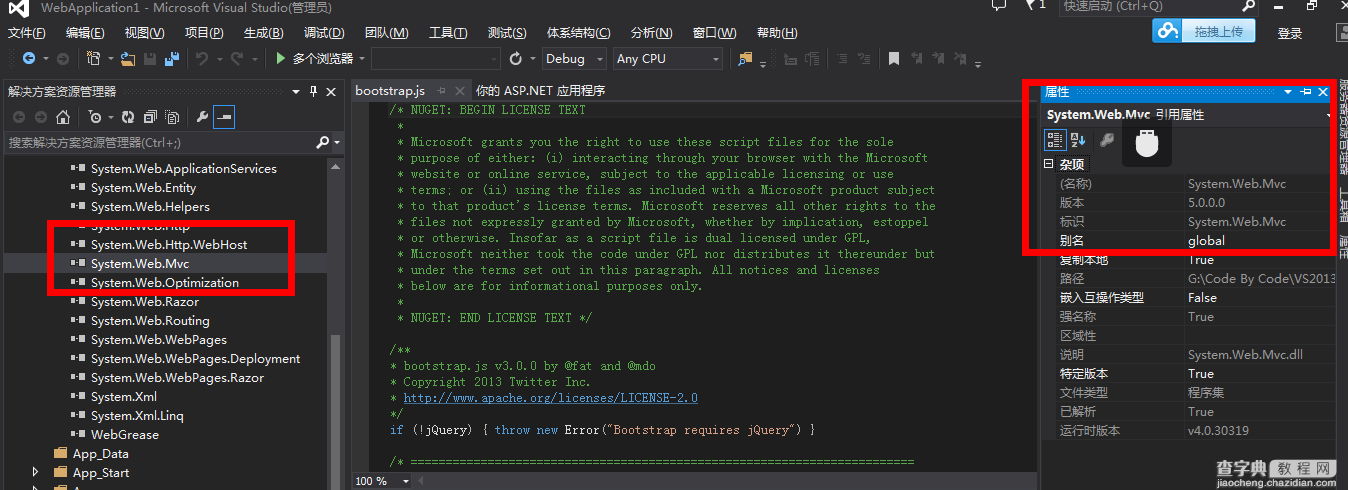Click the Home icon in Solution Explorer
The height and width of the screenshot is (490, 1348).
pos(62,117)
